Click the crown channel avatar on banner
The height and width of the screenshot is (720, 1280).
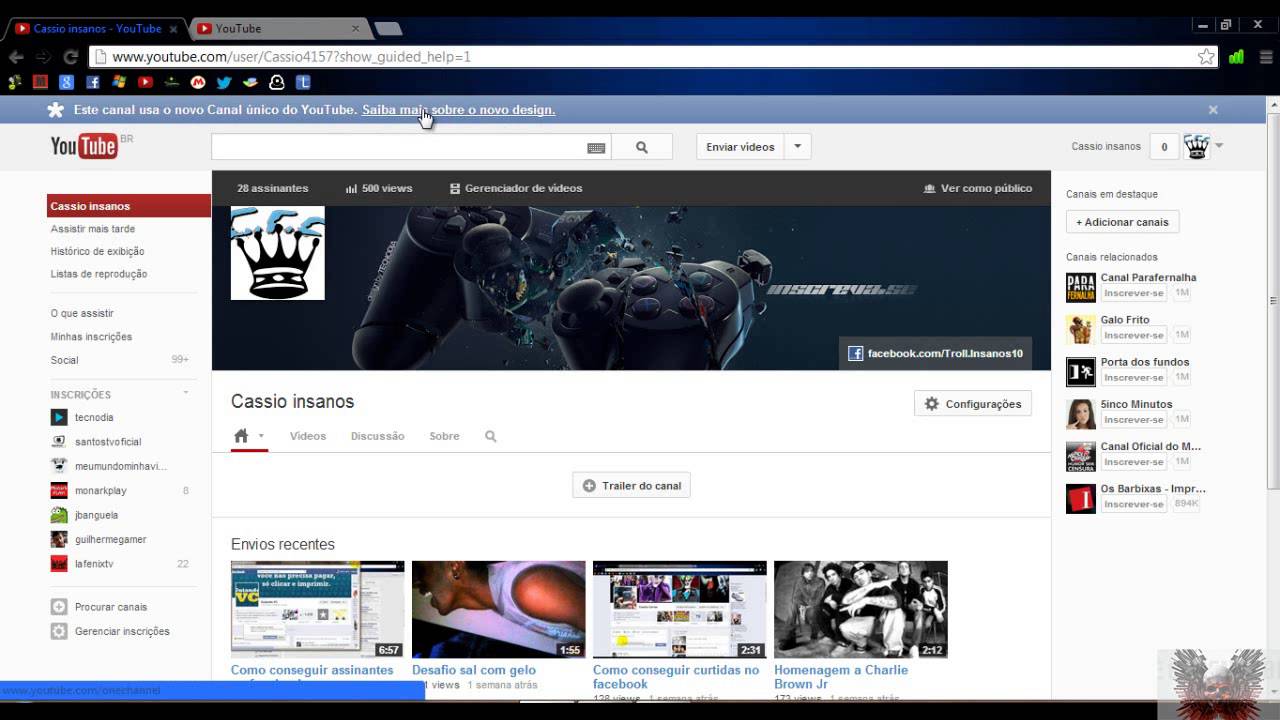tap(278, 253)
